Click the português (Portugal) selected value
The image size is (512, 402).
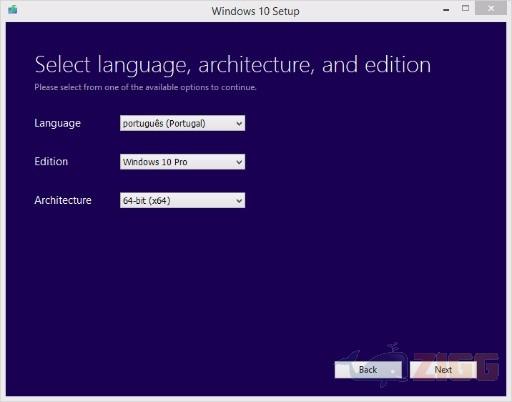[x=164, y=124]
